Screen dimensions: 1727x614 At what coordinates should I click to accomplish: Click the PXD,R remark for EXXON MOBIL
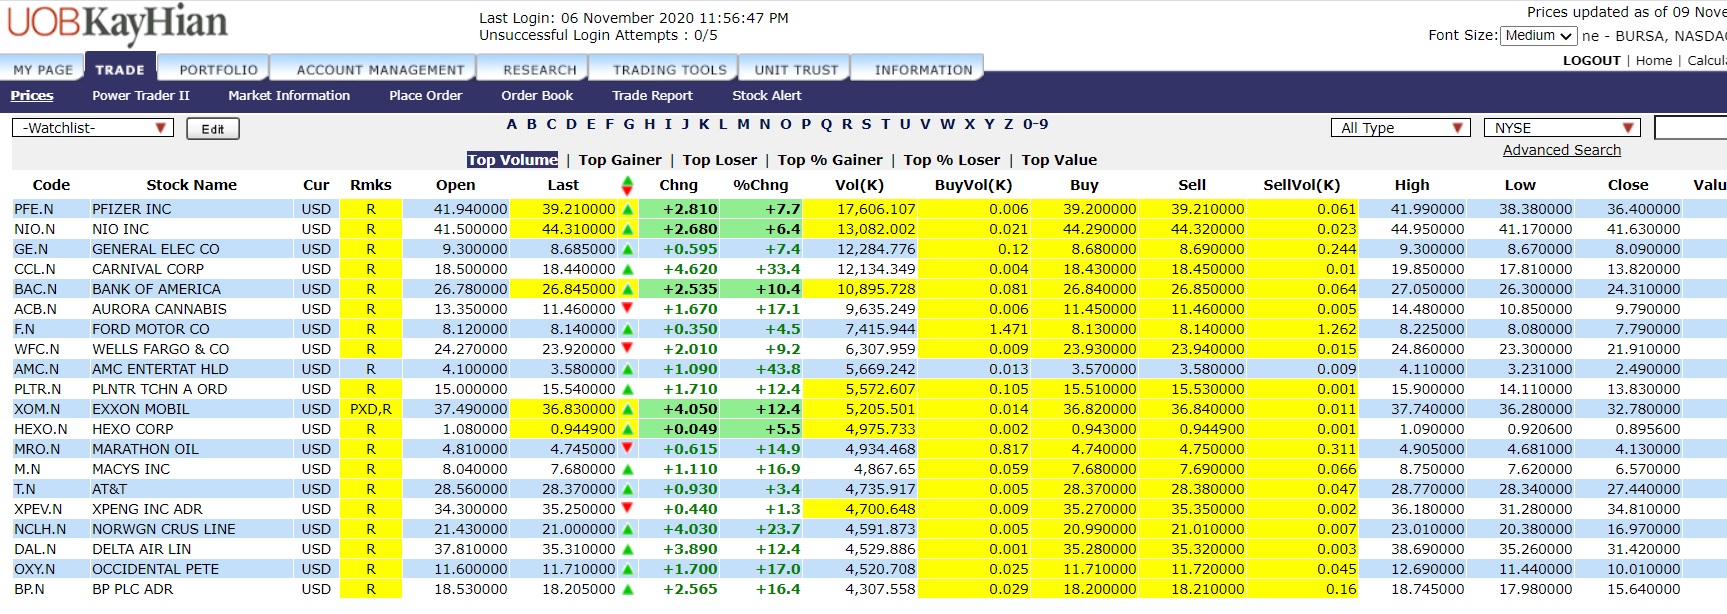(371, 409)
